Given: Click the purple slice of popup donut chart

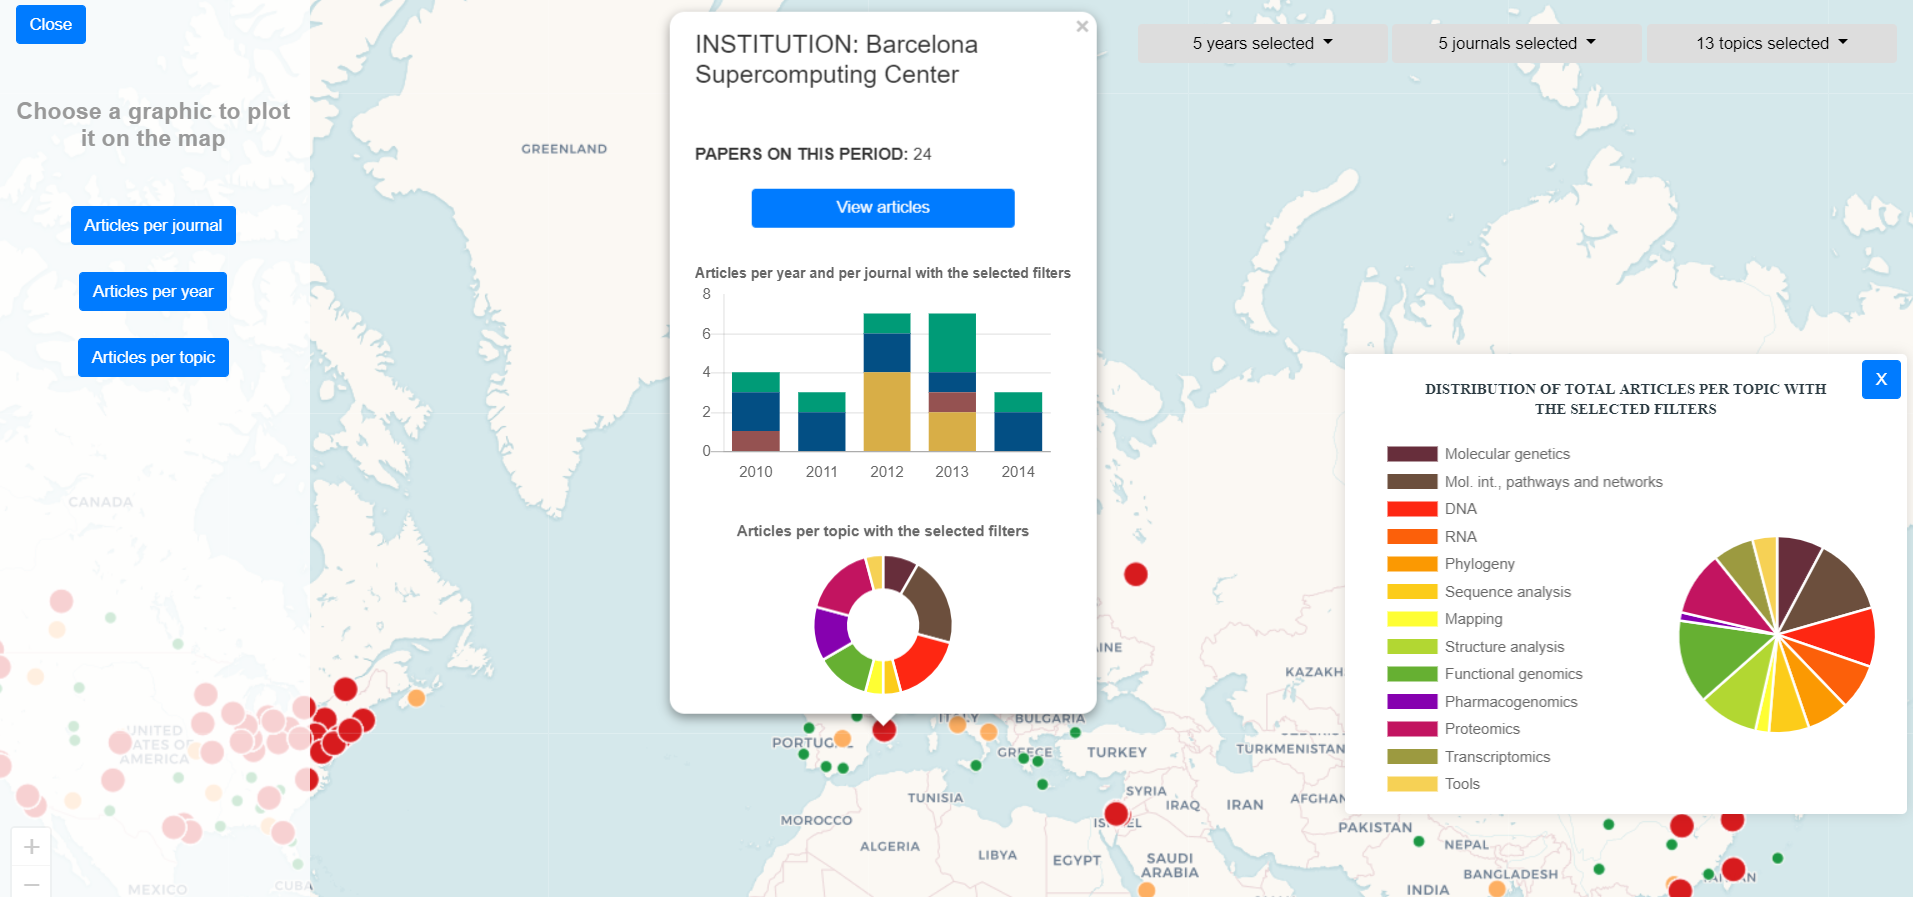Looking at the screenshot, I should click(830, 631).
